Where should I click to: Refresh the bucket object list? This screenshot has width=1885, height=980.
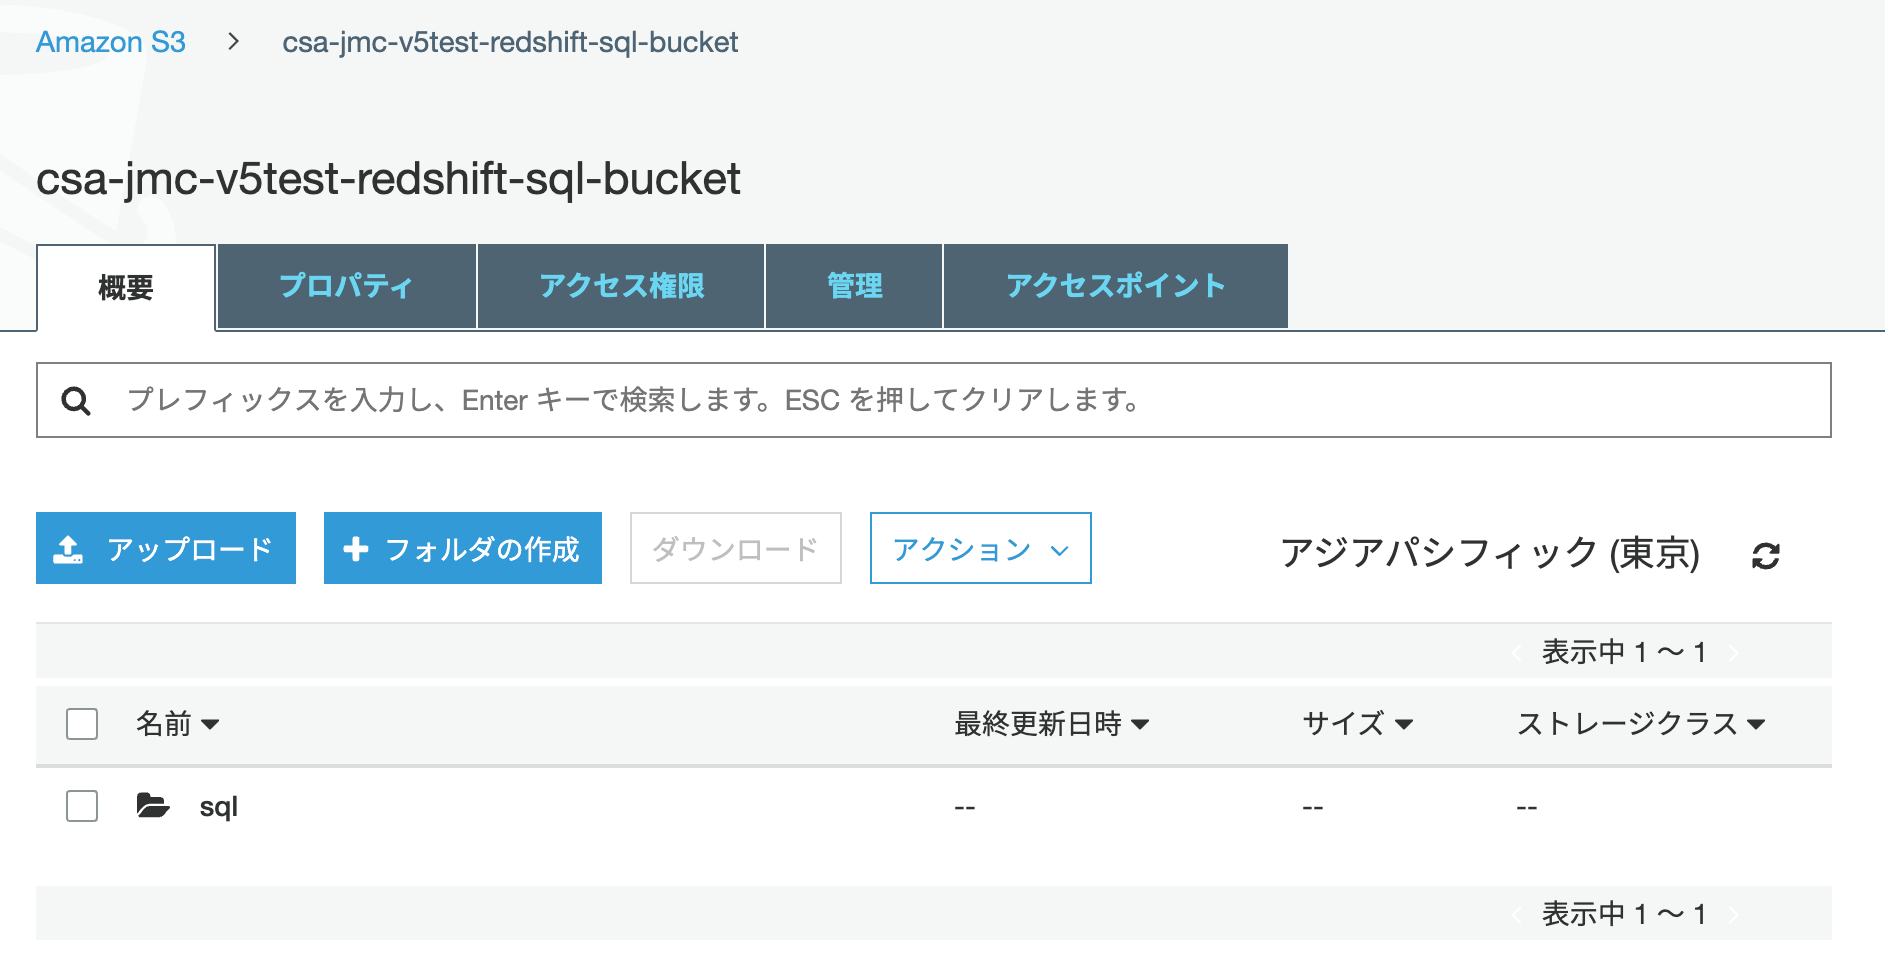1766,556
